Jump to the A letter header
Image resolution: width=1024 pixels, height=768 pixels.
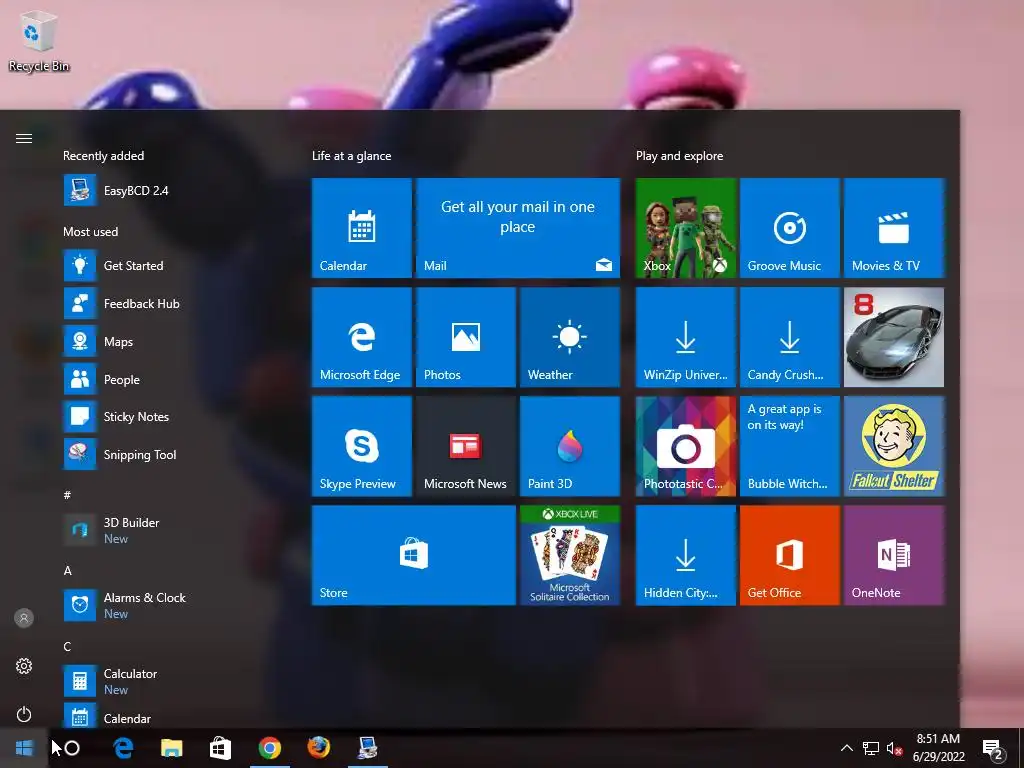[x=67, y=571]
